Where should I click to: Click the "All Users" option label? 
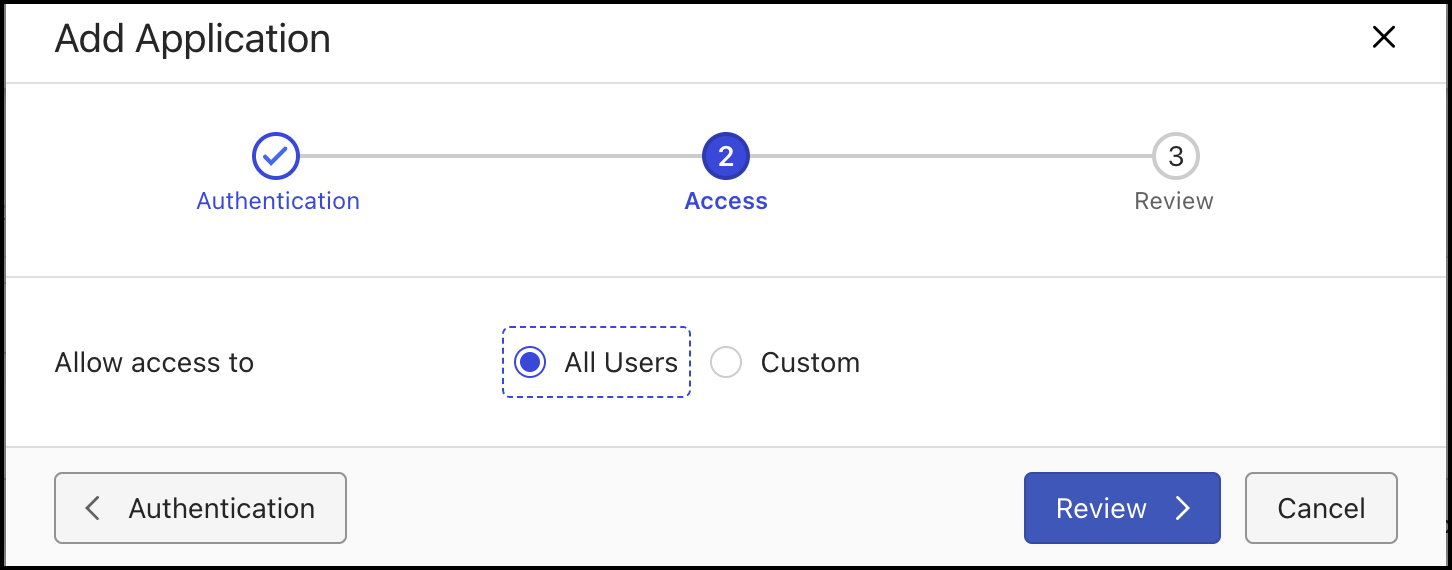tap(621, 362)
